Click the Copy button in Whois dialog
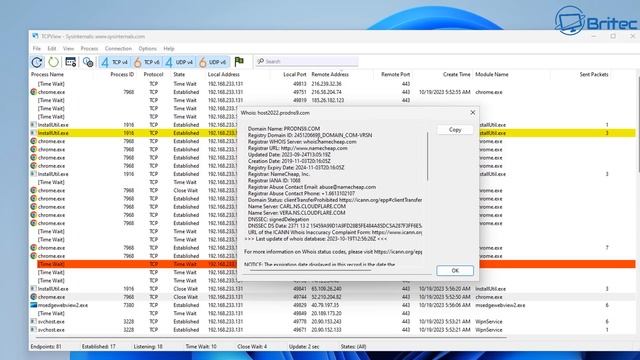Image resolution: width=640 pixels, height=360 pixels. (x=455, y=129)
